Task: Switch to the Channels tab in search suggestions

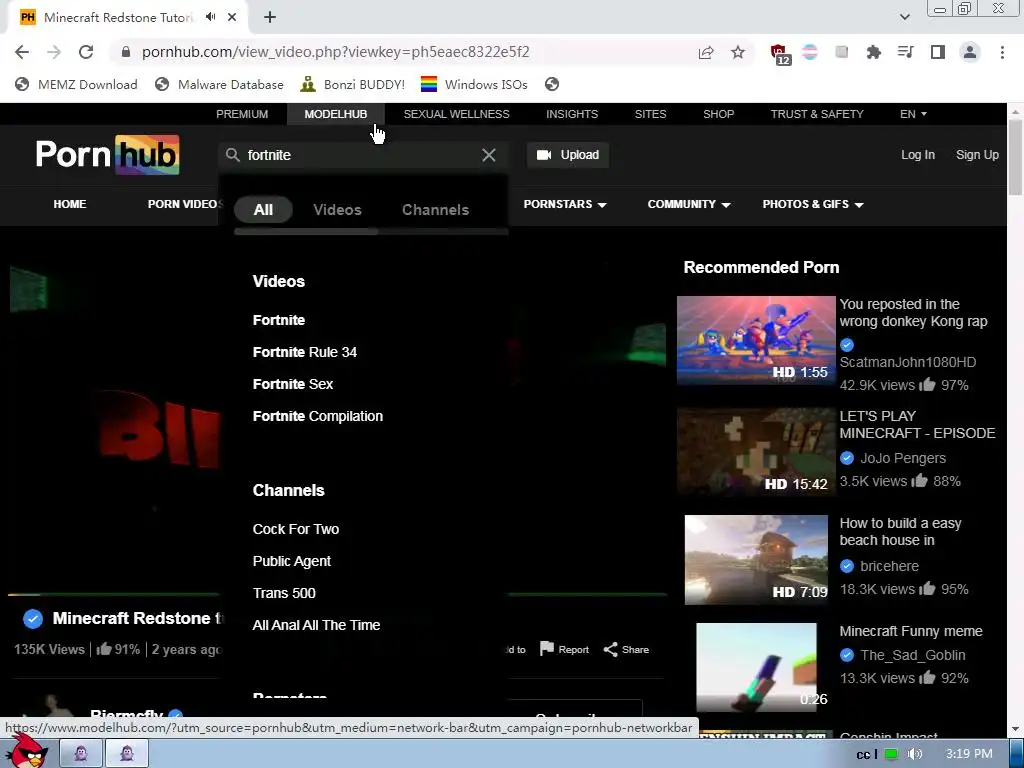Action: tap(436, 210)
